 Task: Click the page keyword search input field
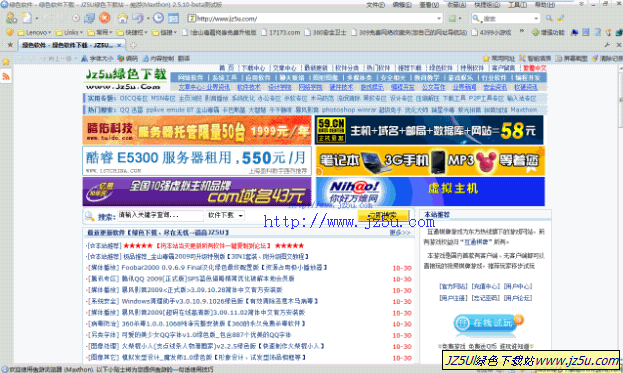[161, 215]
